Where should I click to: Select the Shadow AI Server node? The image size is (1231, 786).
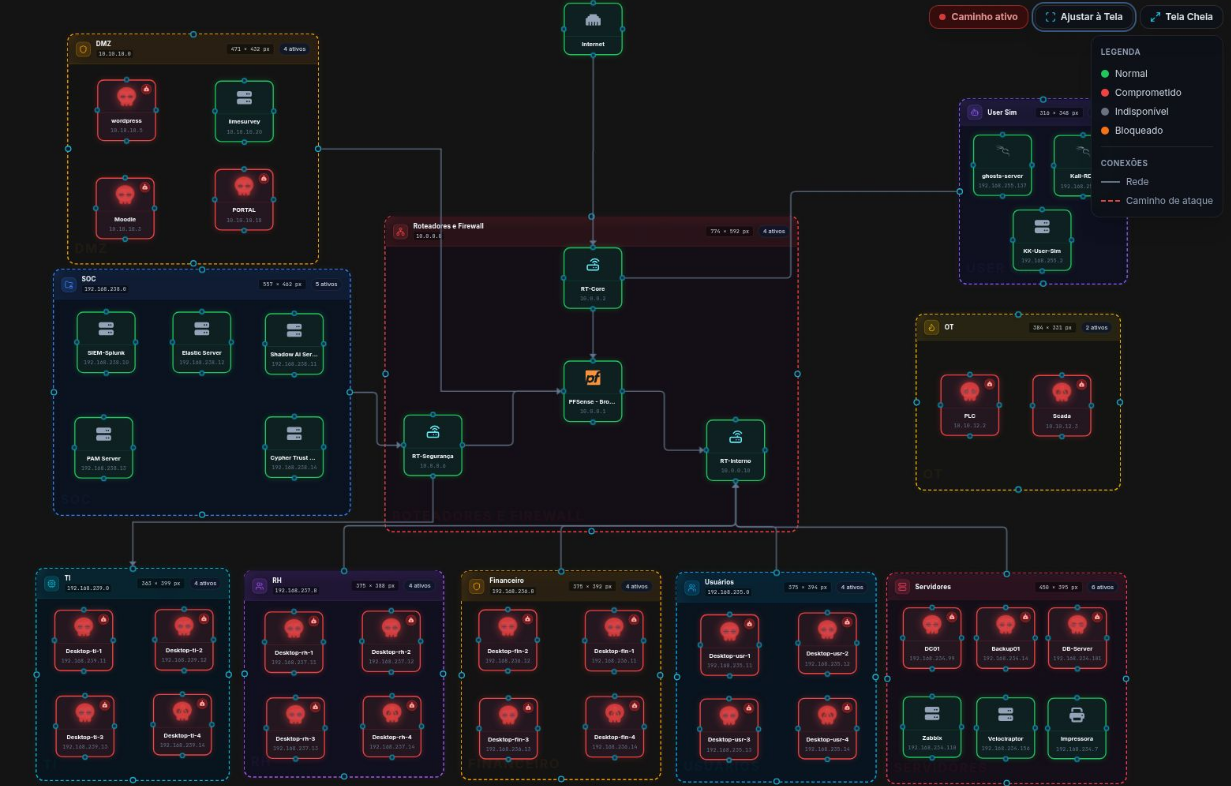click(x=294, y=343)
